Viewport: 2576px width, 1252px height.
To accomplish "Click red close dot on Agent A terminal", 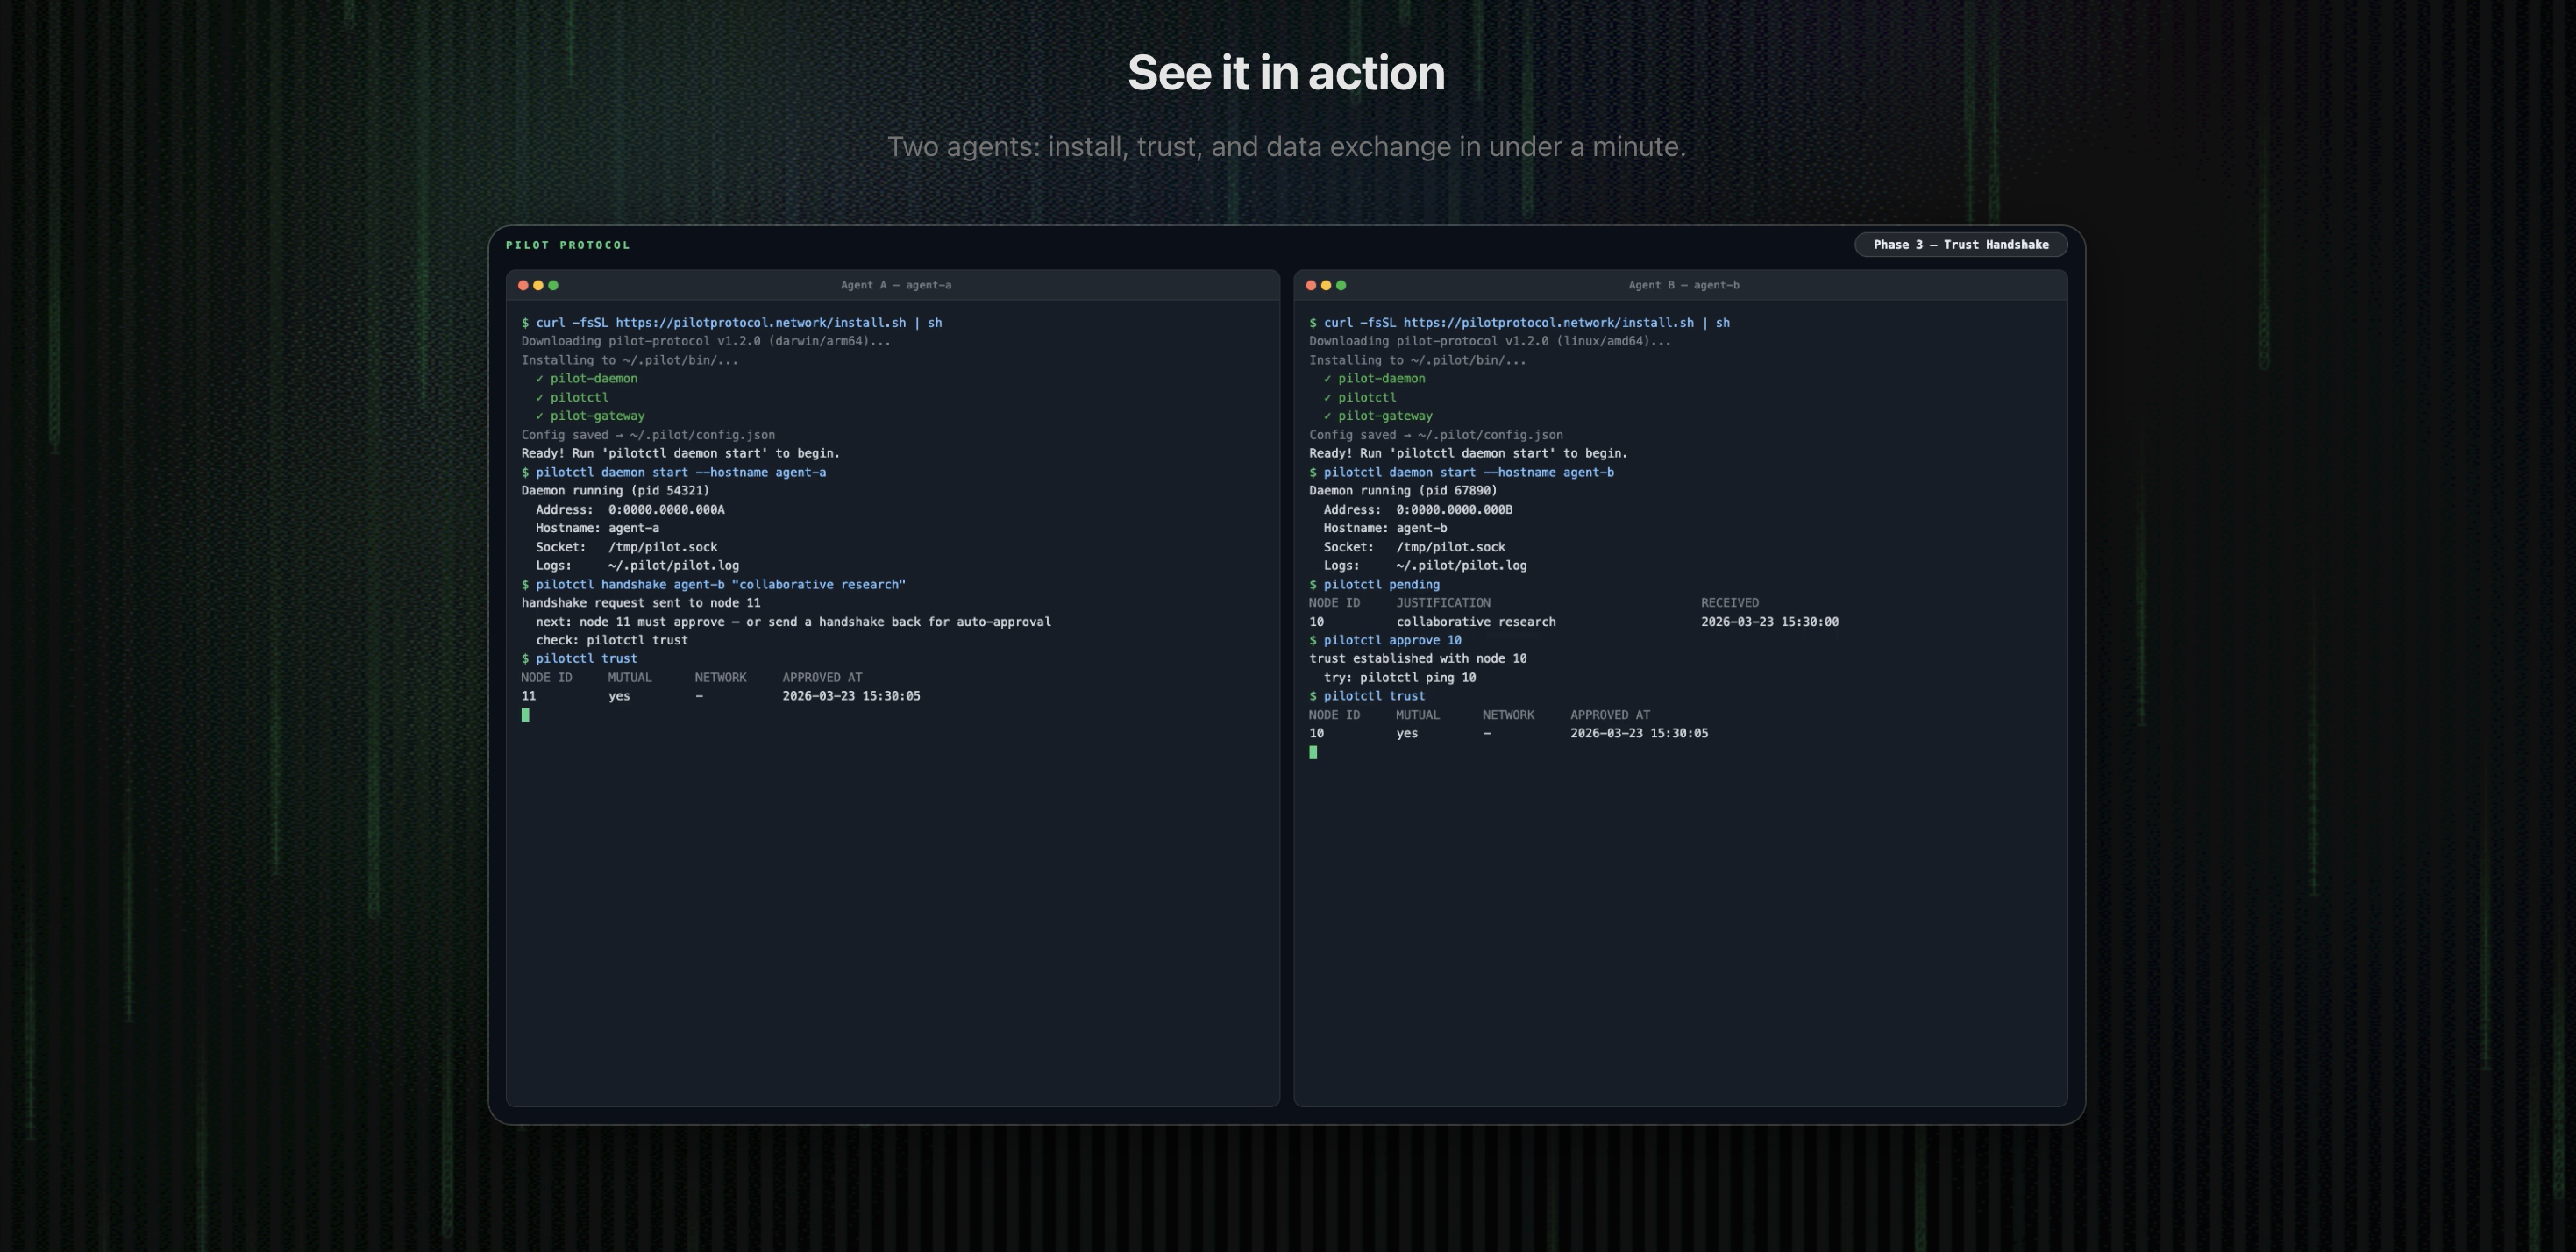I will [x=523, y=285].
